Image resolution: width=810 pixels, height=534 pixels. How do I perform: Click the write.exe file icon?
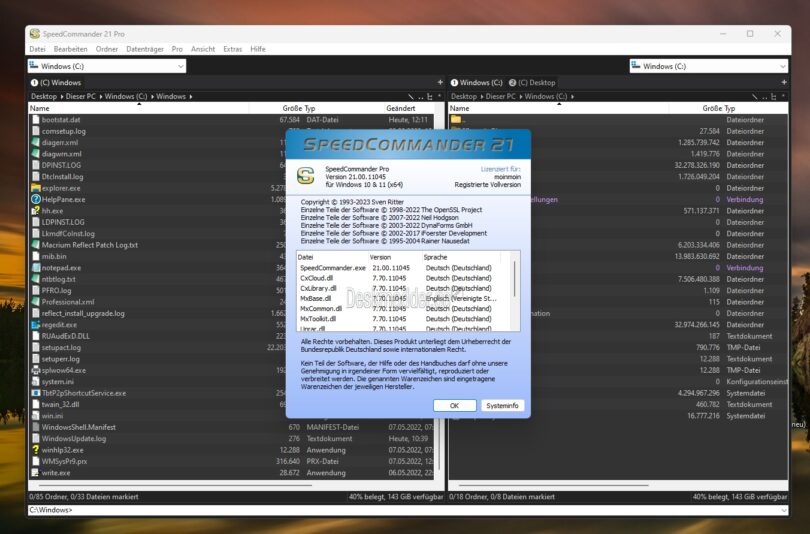point(36,472)
